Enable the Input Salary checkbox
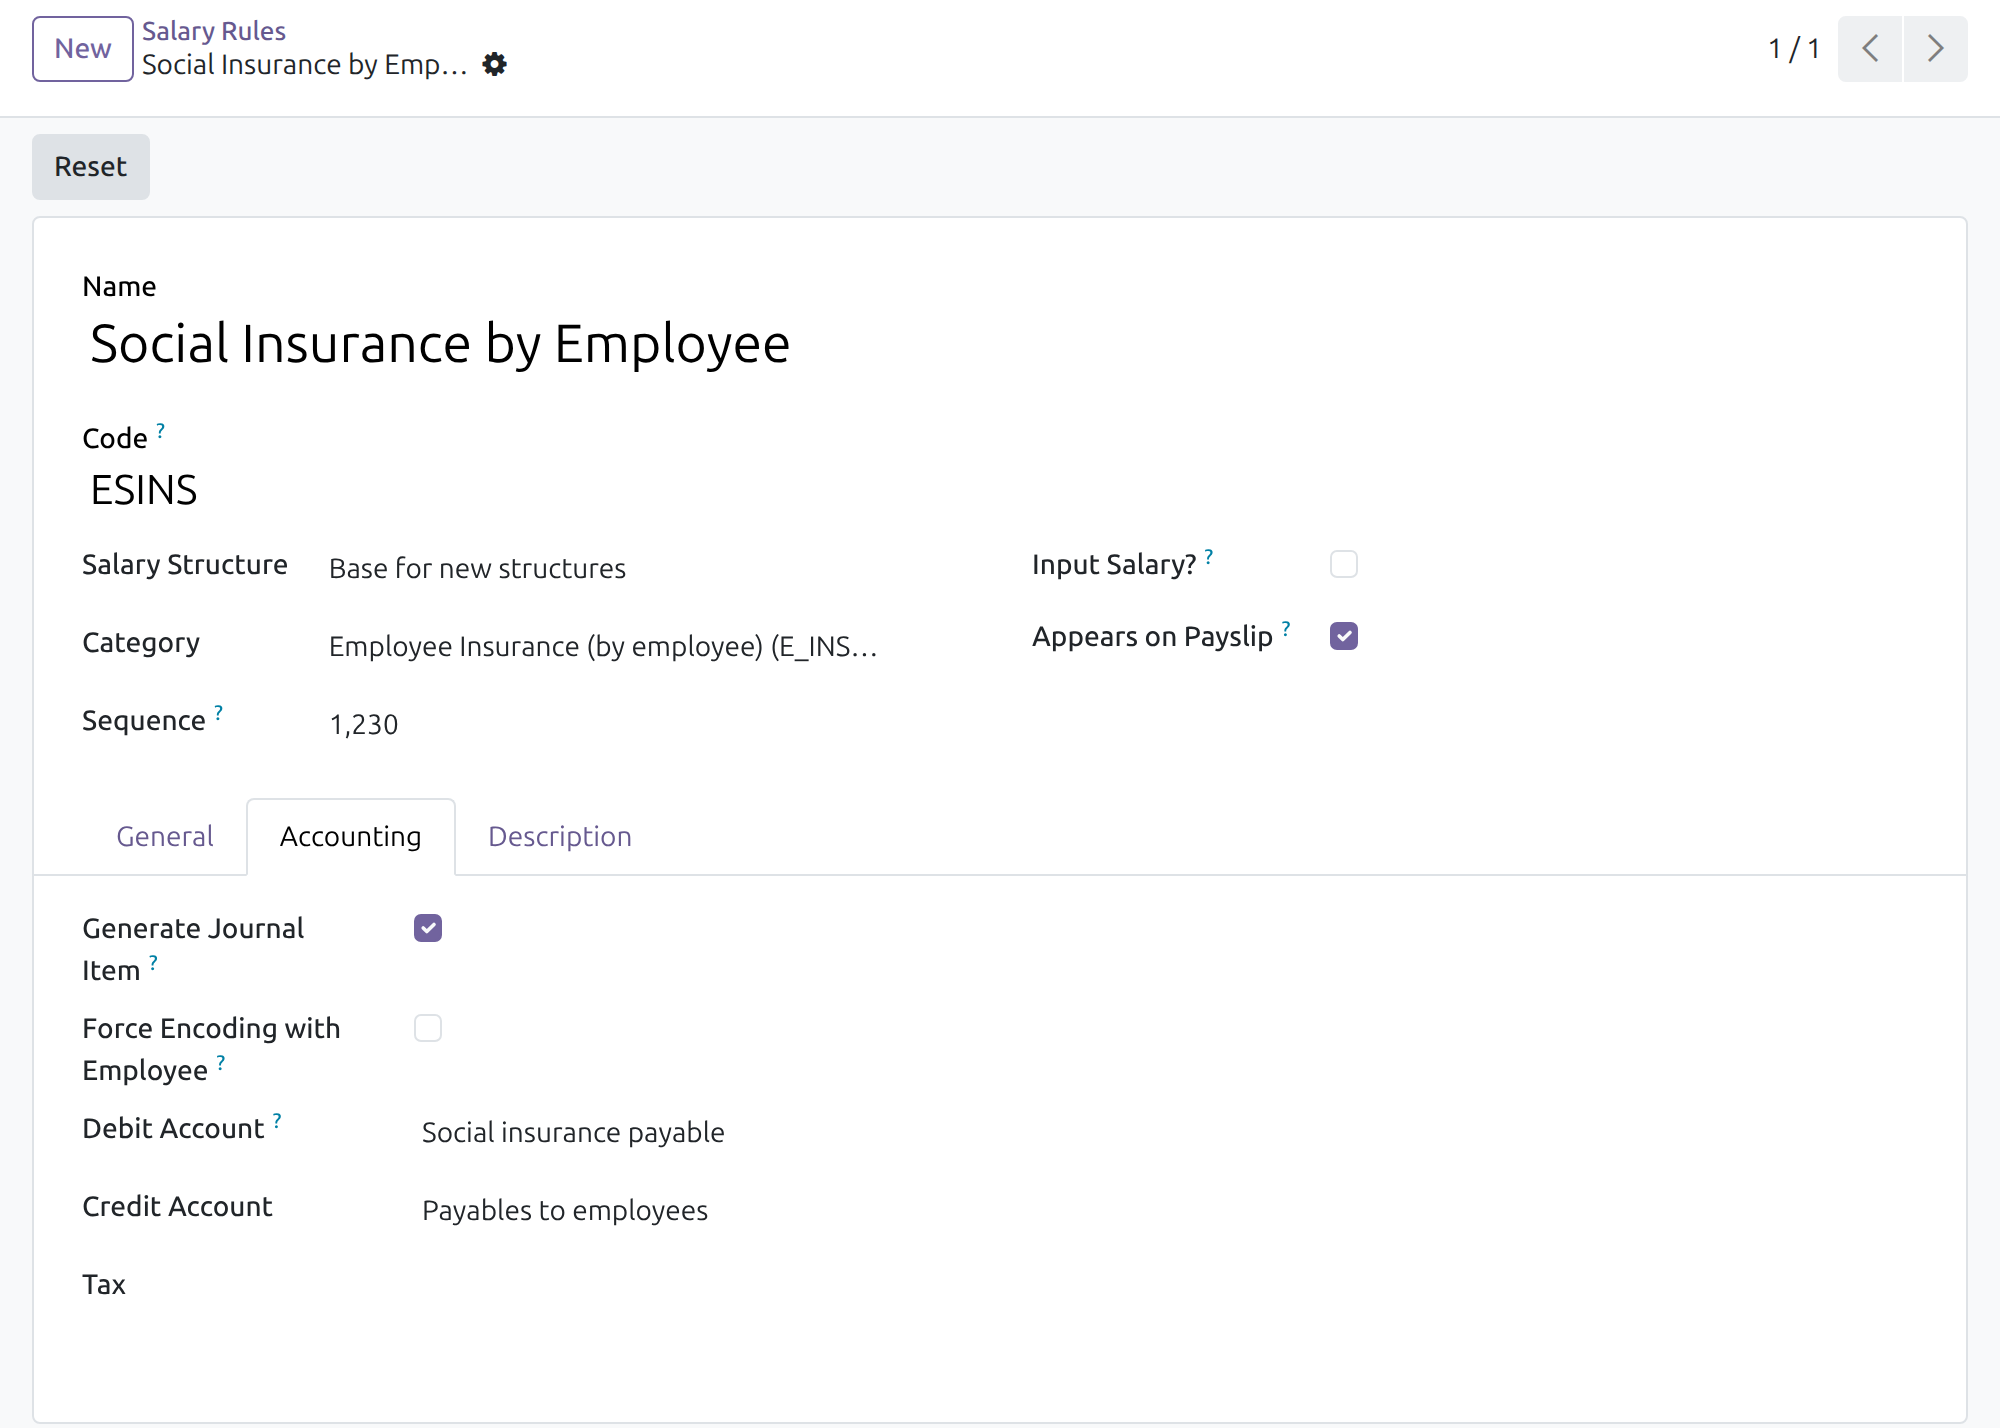 click(1344, 564)
